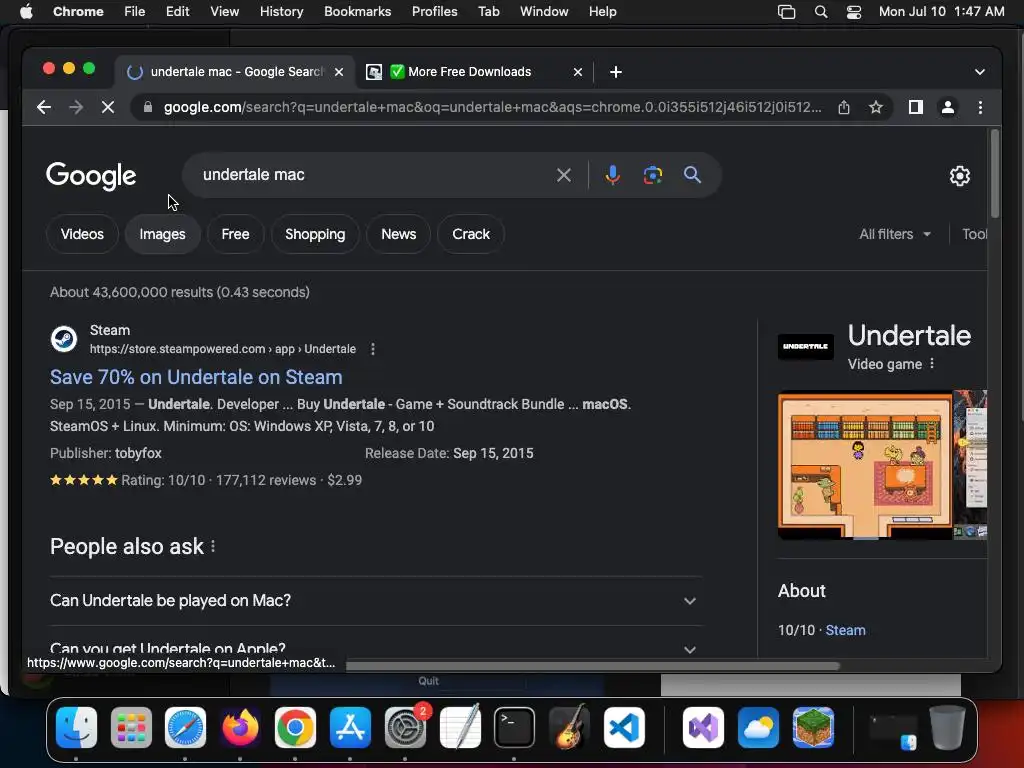Open App Store from the Dock
Viewport: 1024px width, 768px height.
point(351,728)
